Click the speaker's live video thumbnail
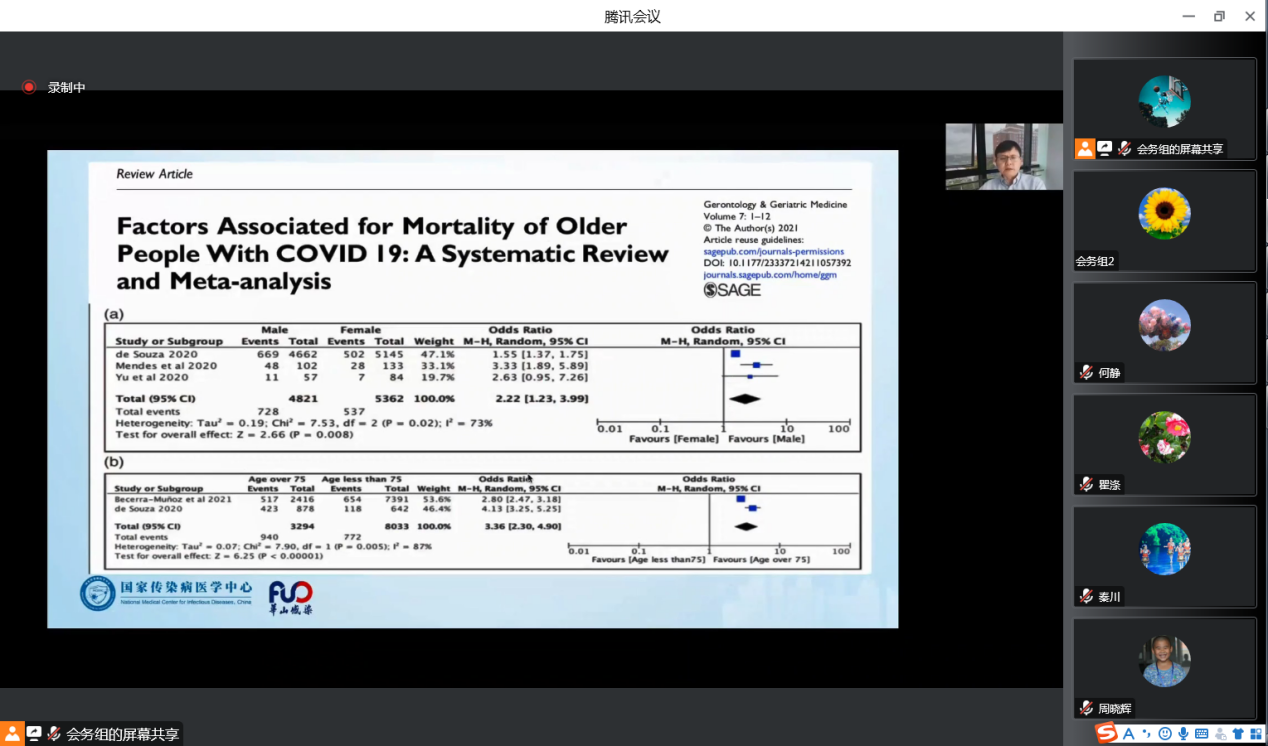 tap(1004, 157)
